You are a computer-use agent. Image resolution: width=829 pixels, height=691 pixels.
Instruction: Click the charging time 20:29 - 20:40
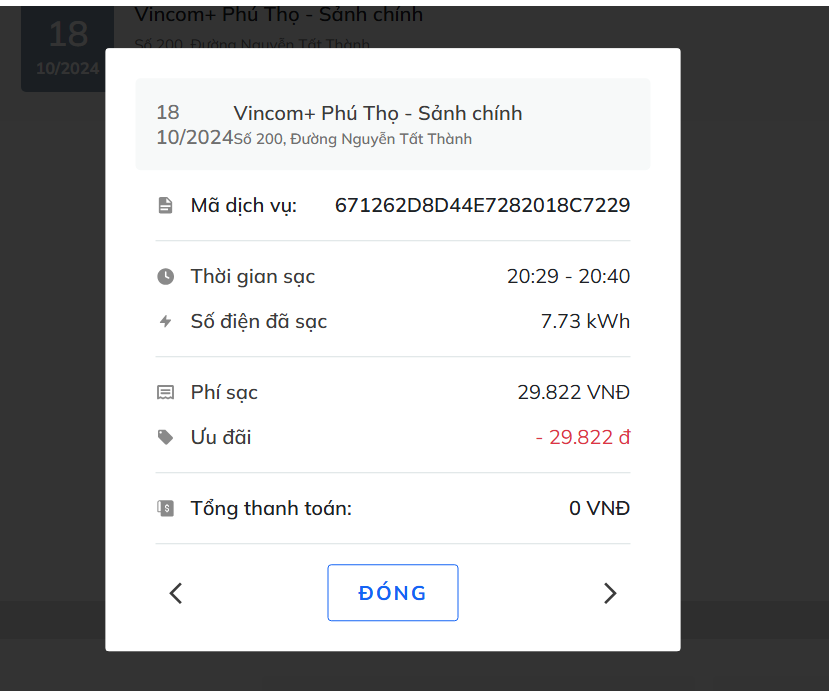568,276
